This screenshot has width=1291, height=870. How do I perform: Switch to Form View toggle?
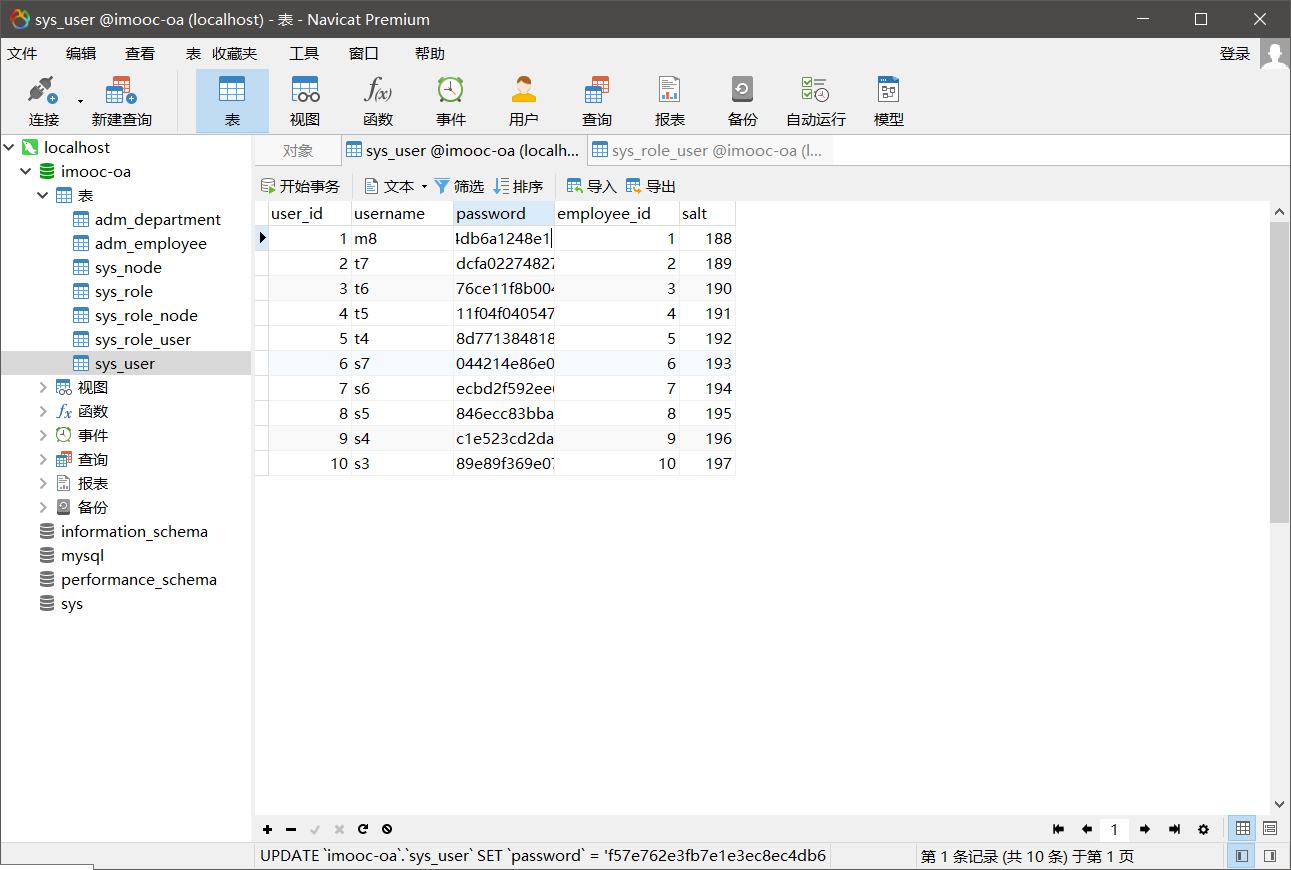1269,829
